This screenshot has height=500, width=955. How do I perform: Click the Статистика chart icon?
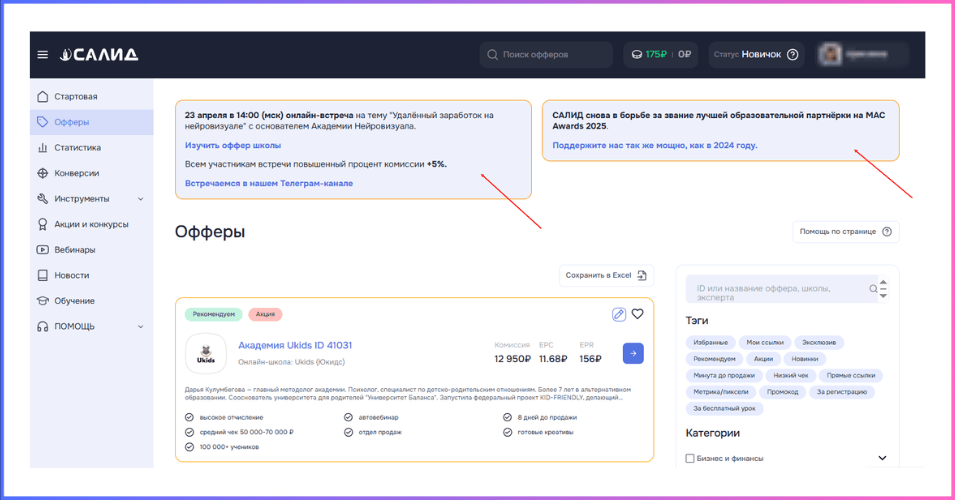click(43, 147)
